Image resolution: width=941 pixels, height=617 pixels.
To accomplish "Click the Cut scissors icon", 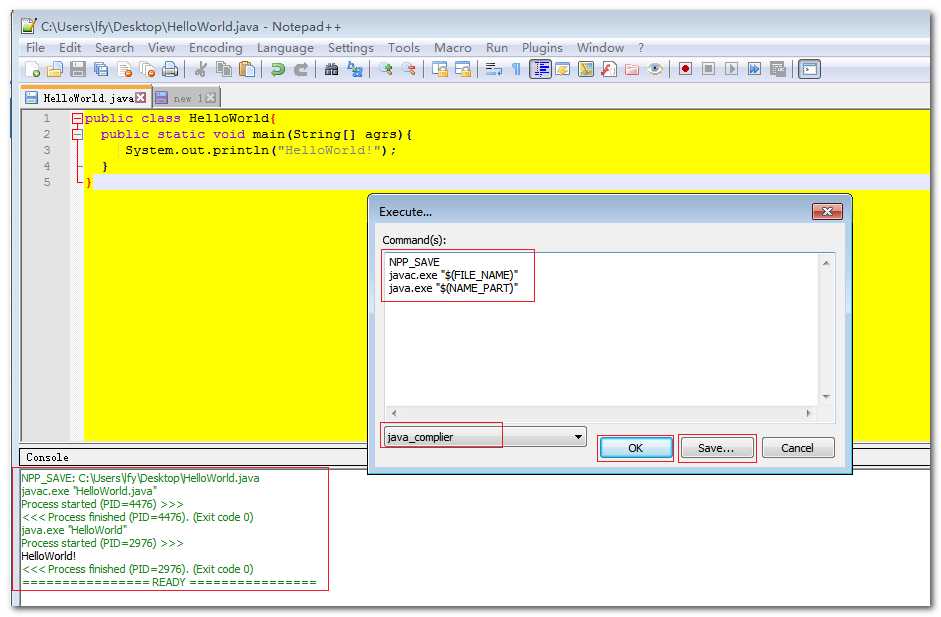I will tap(200, 70).
